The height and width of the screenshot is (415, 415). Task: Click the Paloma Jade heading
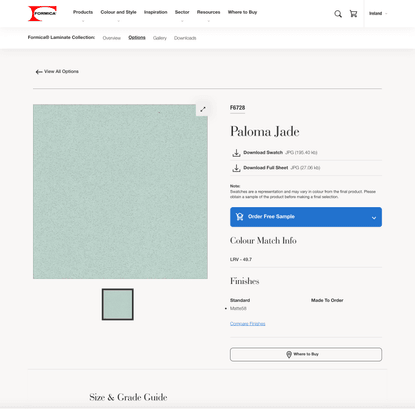point(265,132)
